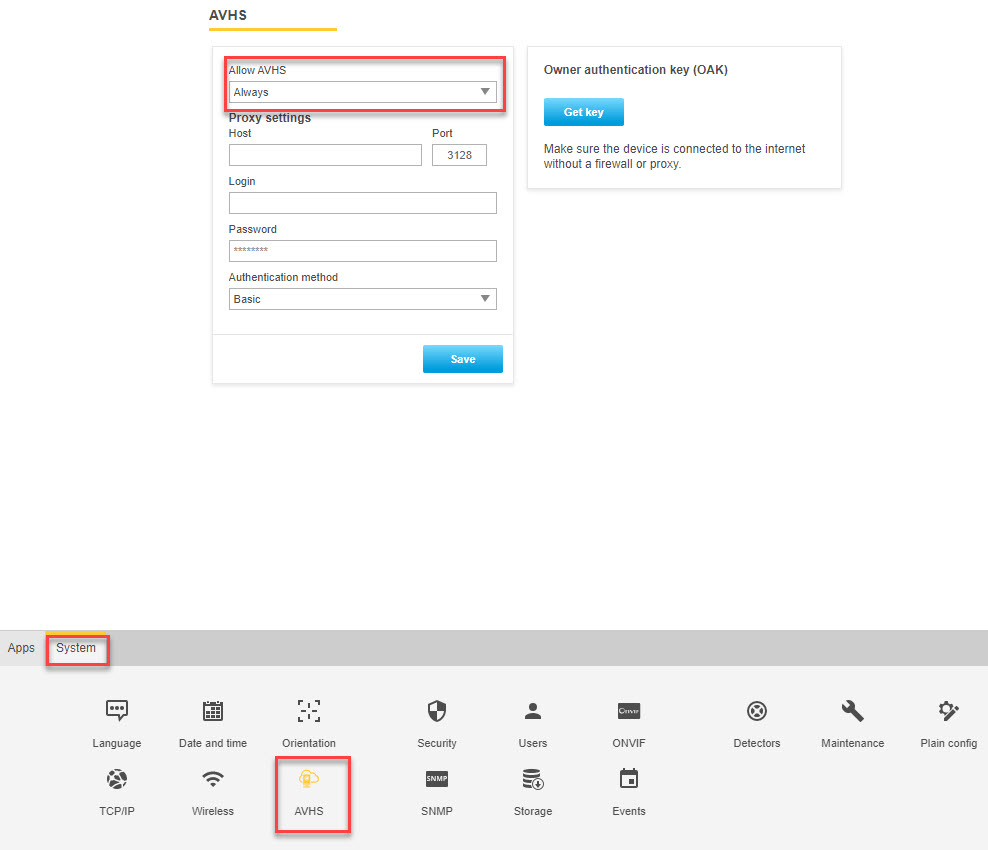Expand the Allow AVHS dropdown
The width and height of the screenshot is (988, 850).
(x=362, y=92)
